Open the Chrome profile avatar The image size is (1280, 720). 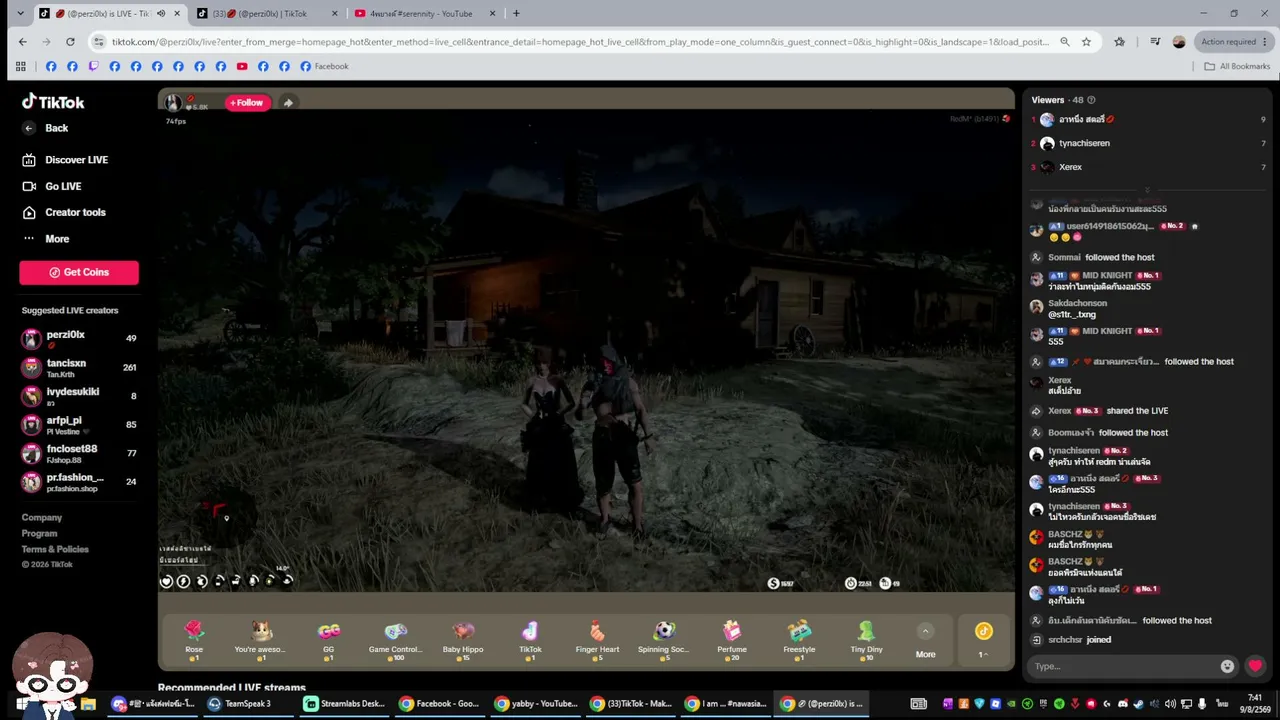click(x=1179, y=42)
